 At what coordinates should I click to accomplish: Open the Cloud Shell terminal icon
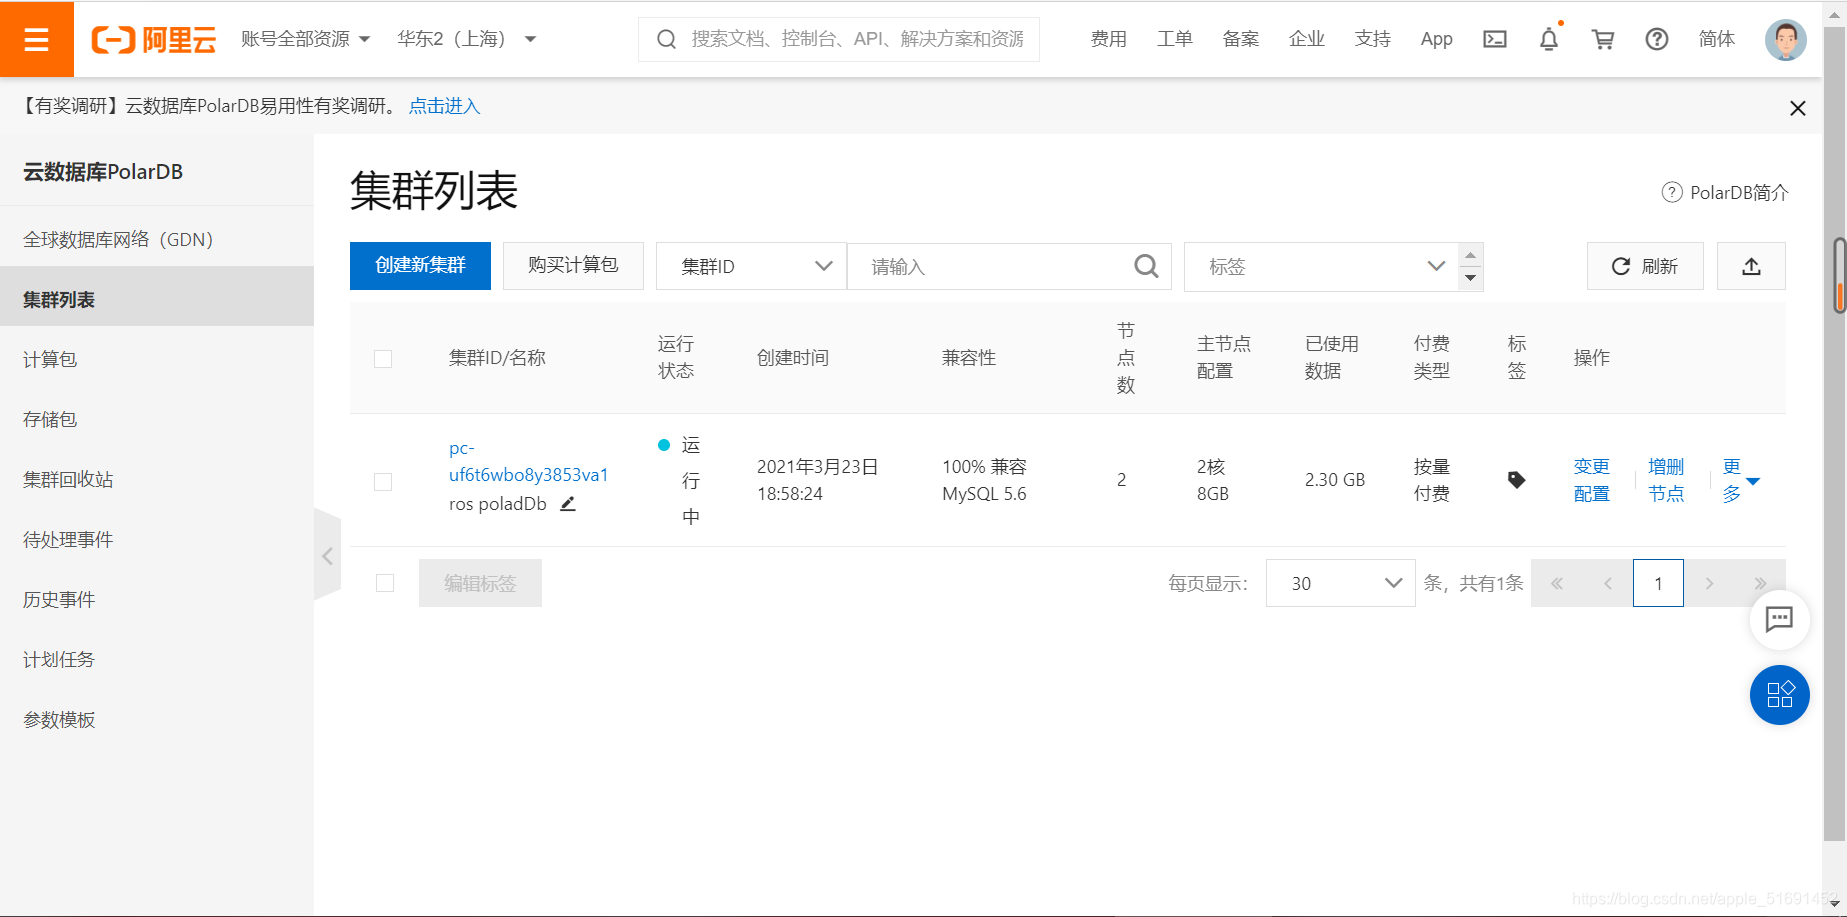(1495, 39)
